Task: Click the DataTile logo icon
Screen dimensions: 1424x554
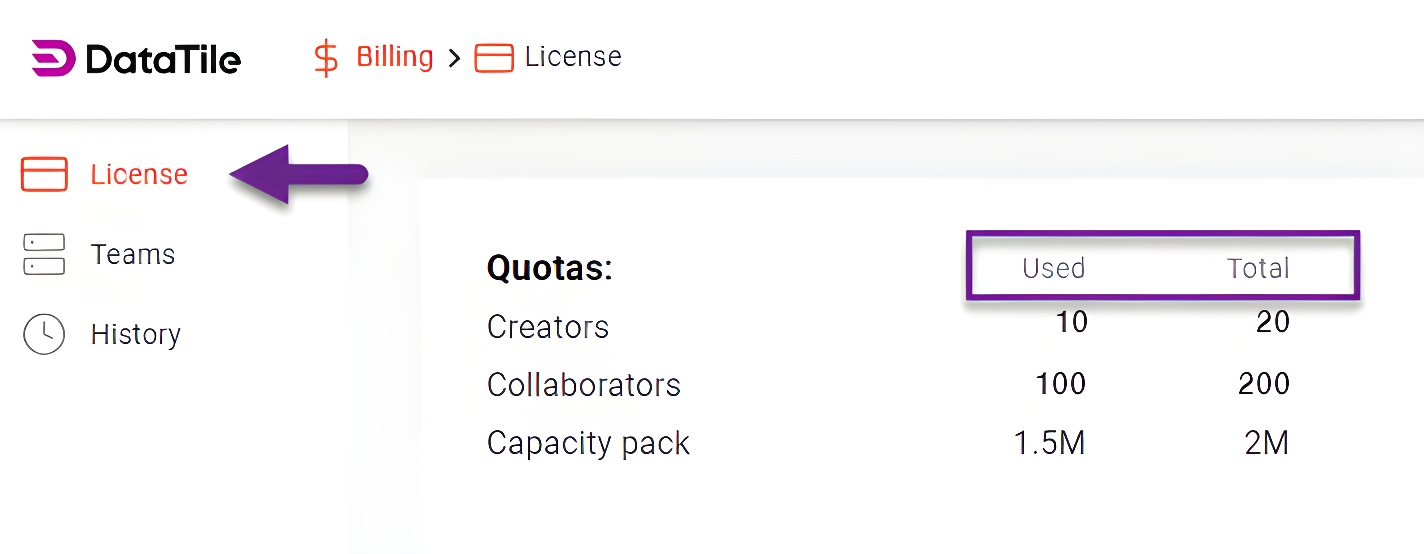Action: pos(53,59)
